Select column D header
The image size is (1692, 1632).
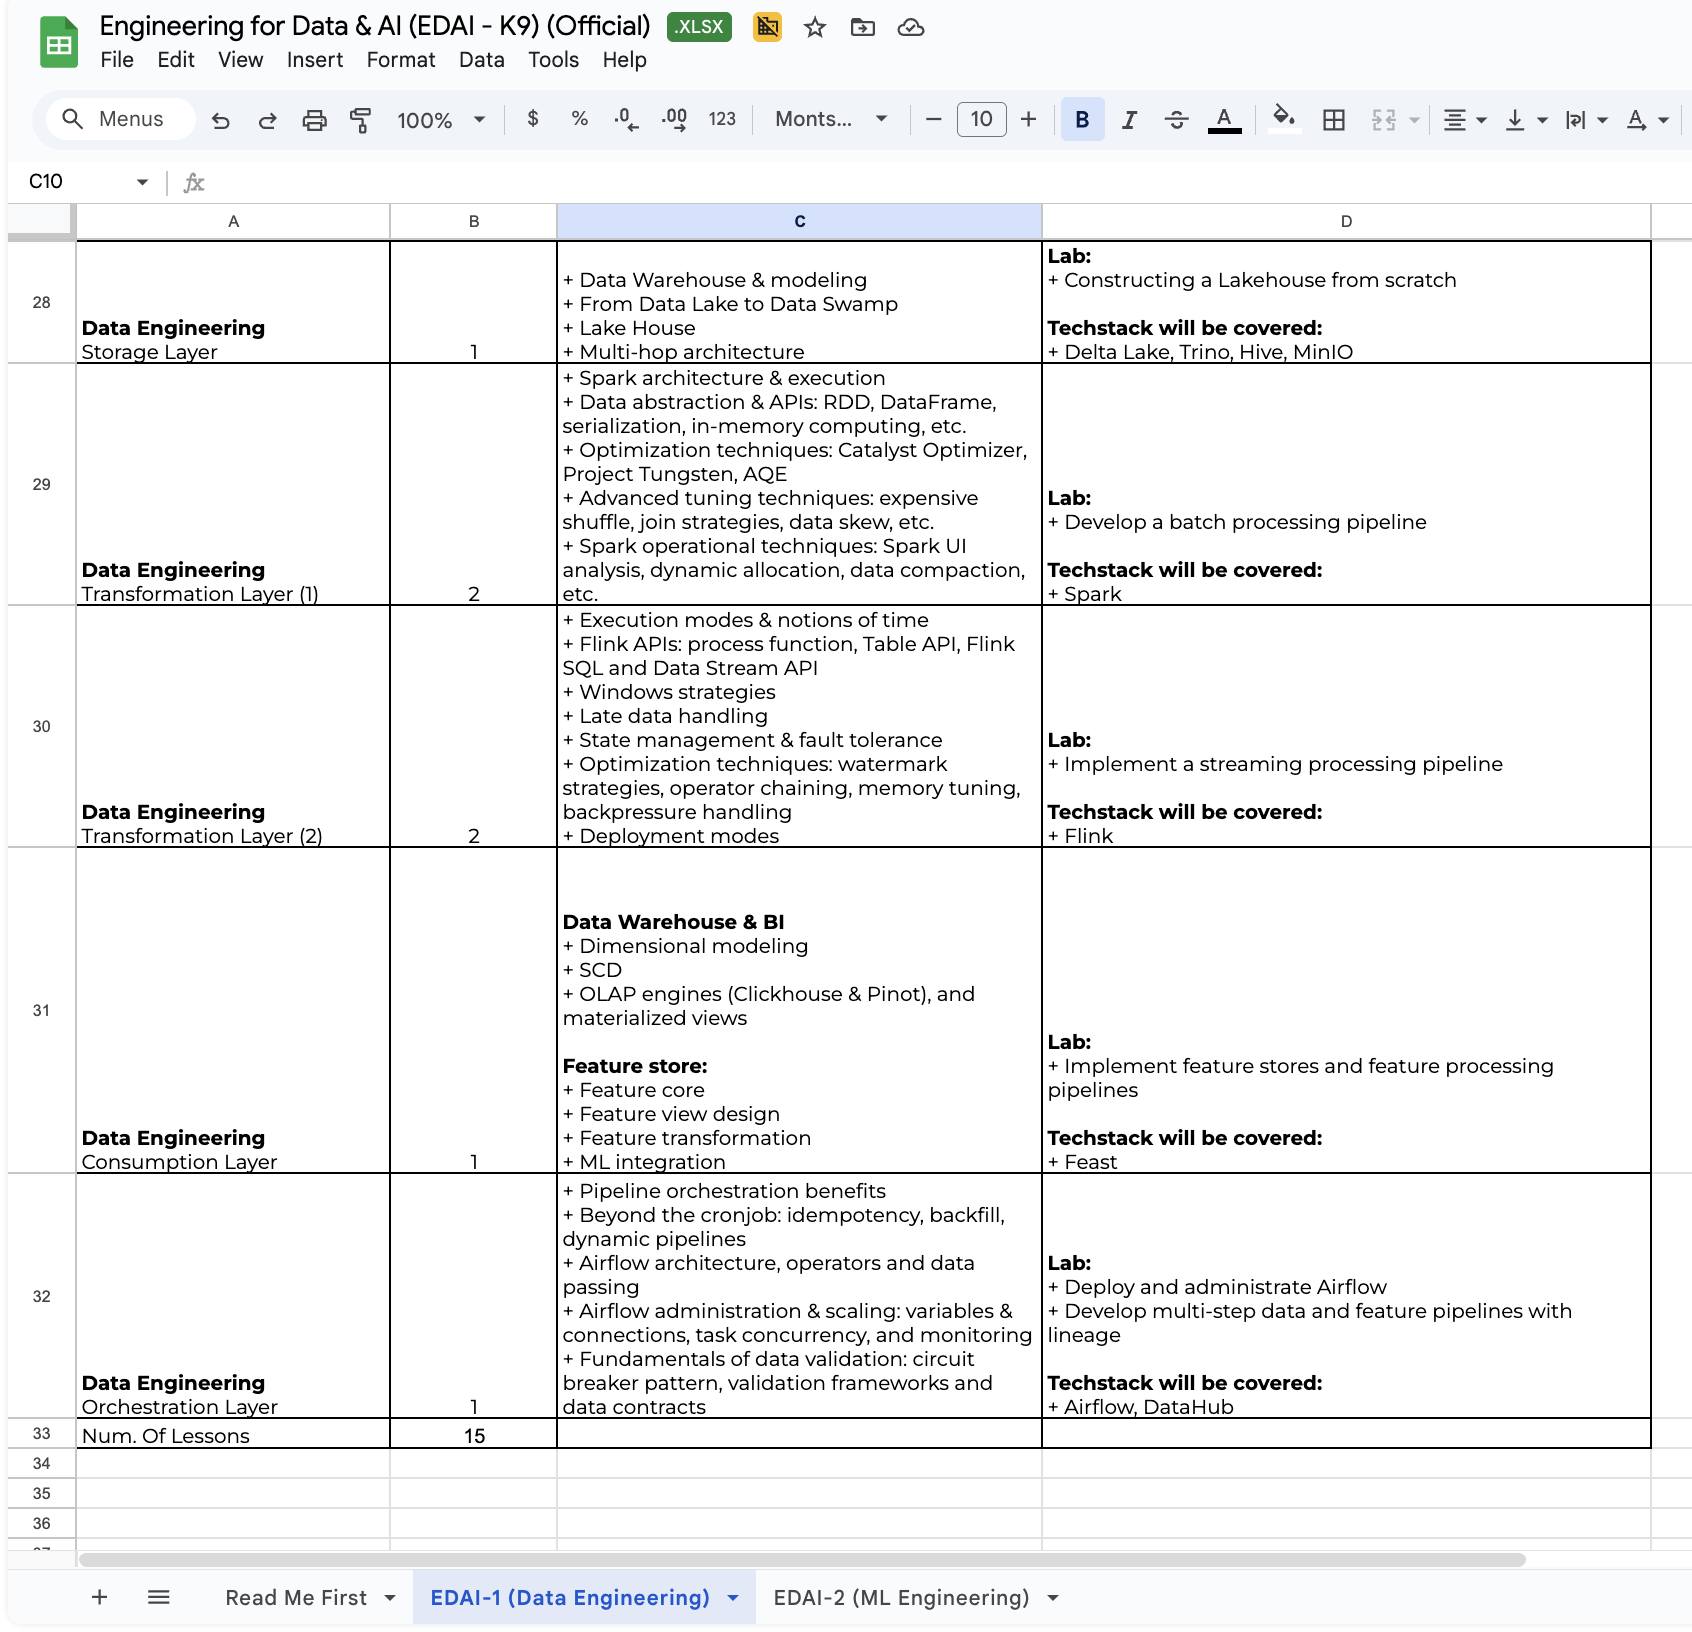(1346, 221)
